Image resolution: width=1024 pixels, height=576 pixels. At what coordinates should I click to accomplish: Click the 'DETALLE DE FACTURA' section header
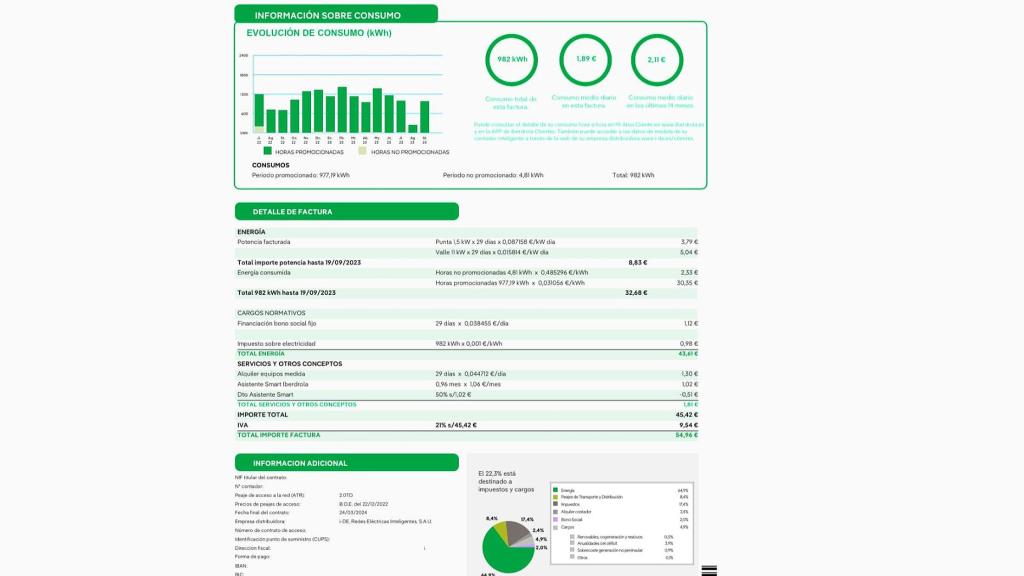coord(346,212)
